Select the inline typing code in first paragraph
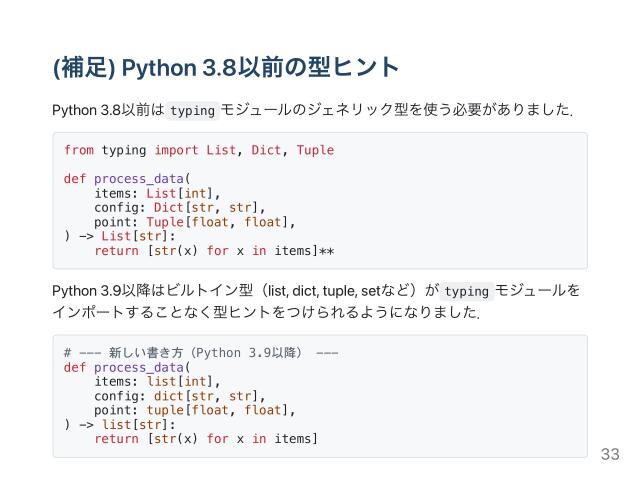This screenshot has width=640, height=480. (x=192, y=110)
